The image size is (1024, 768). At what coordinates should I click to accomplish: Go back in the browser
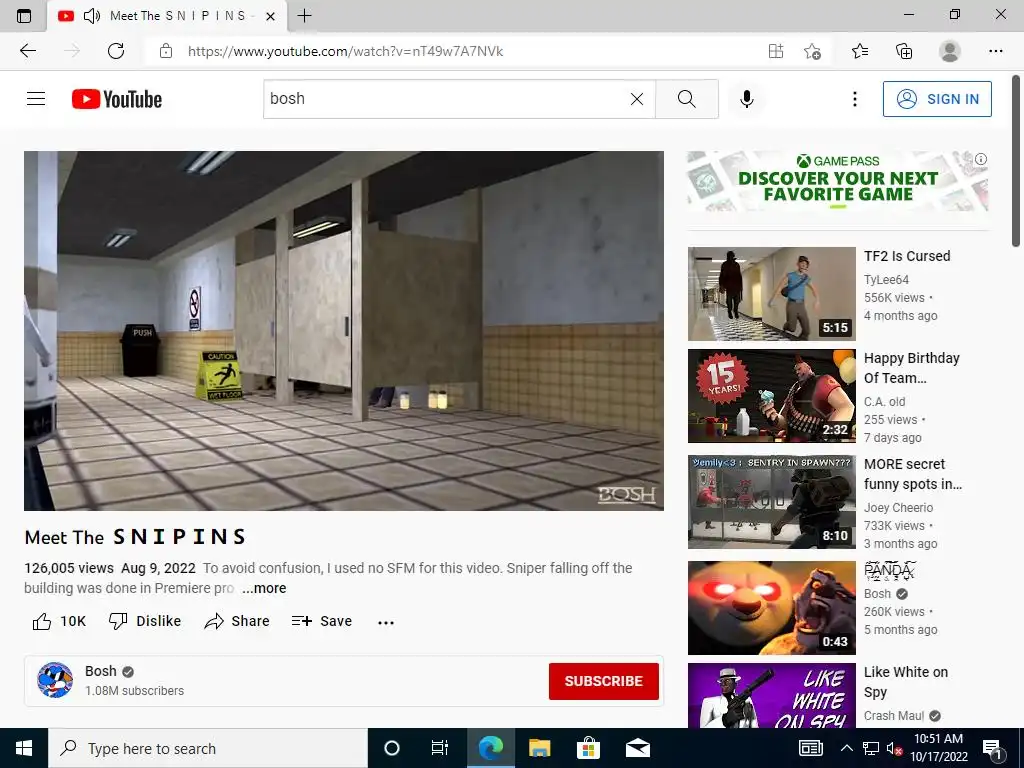click(x=28, y=51)
